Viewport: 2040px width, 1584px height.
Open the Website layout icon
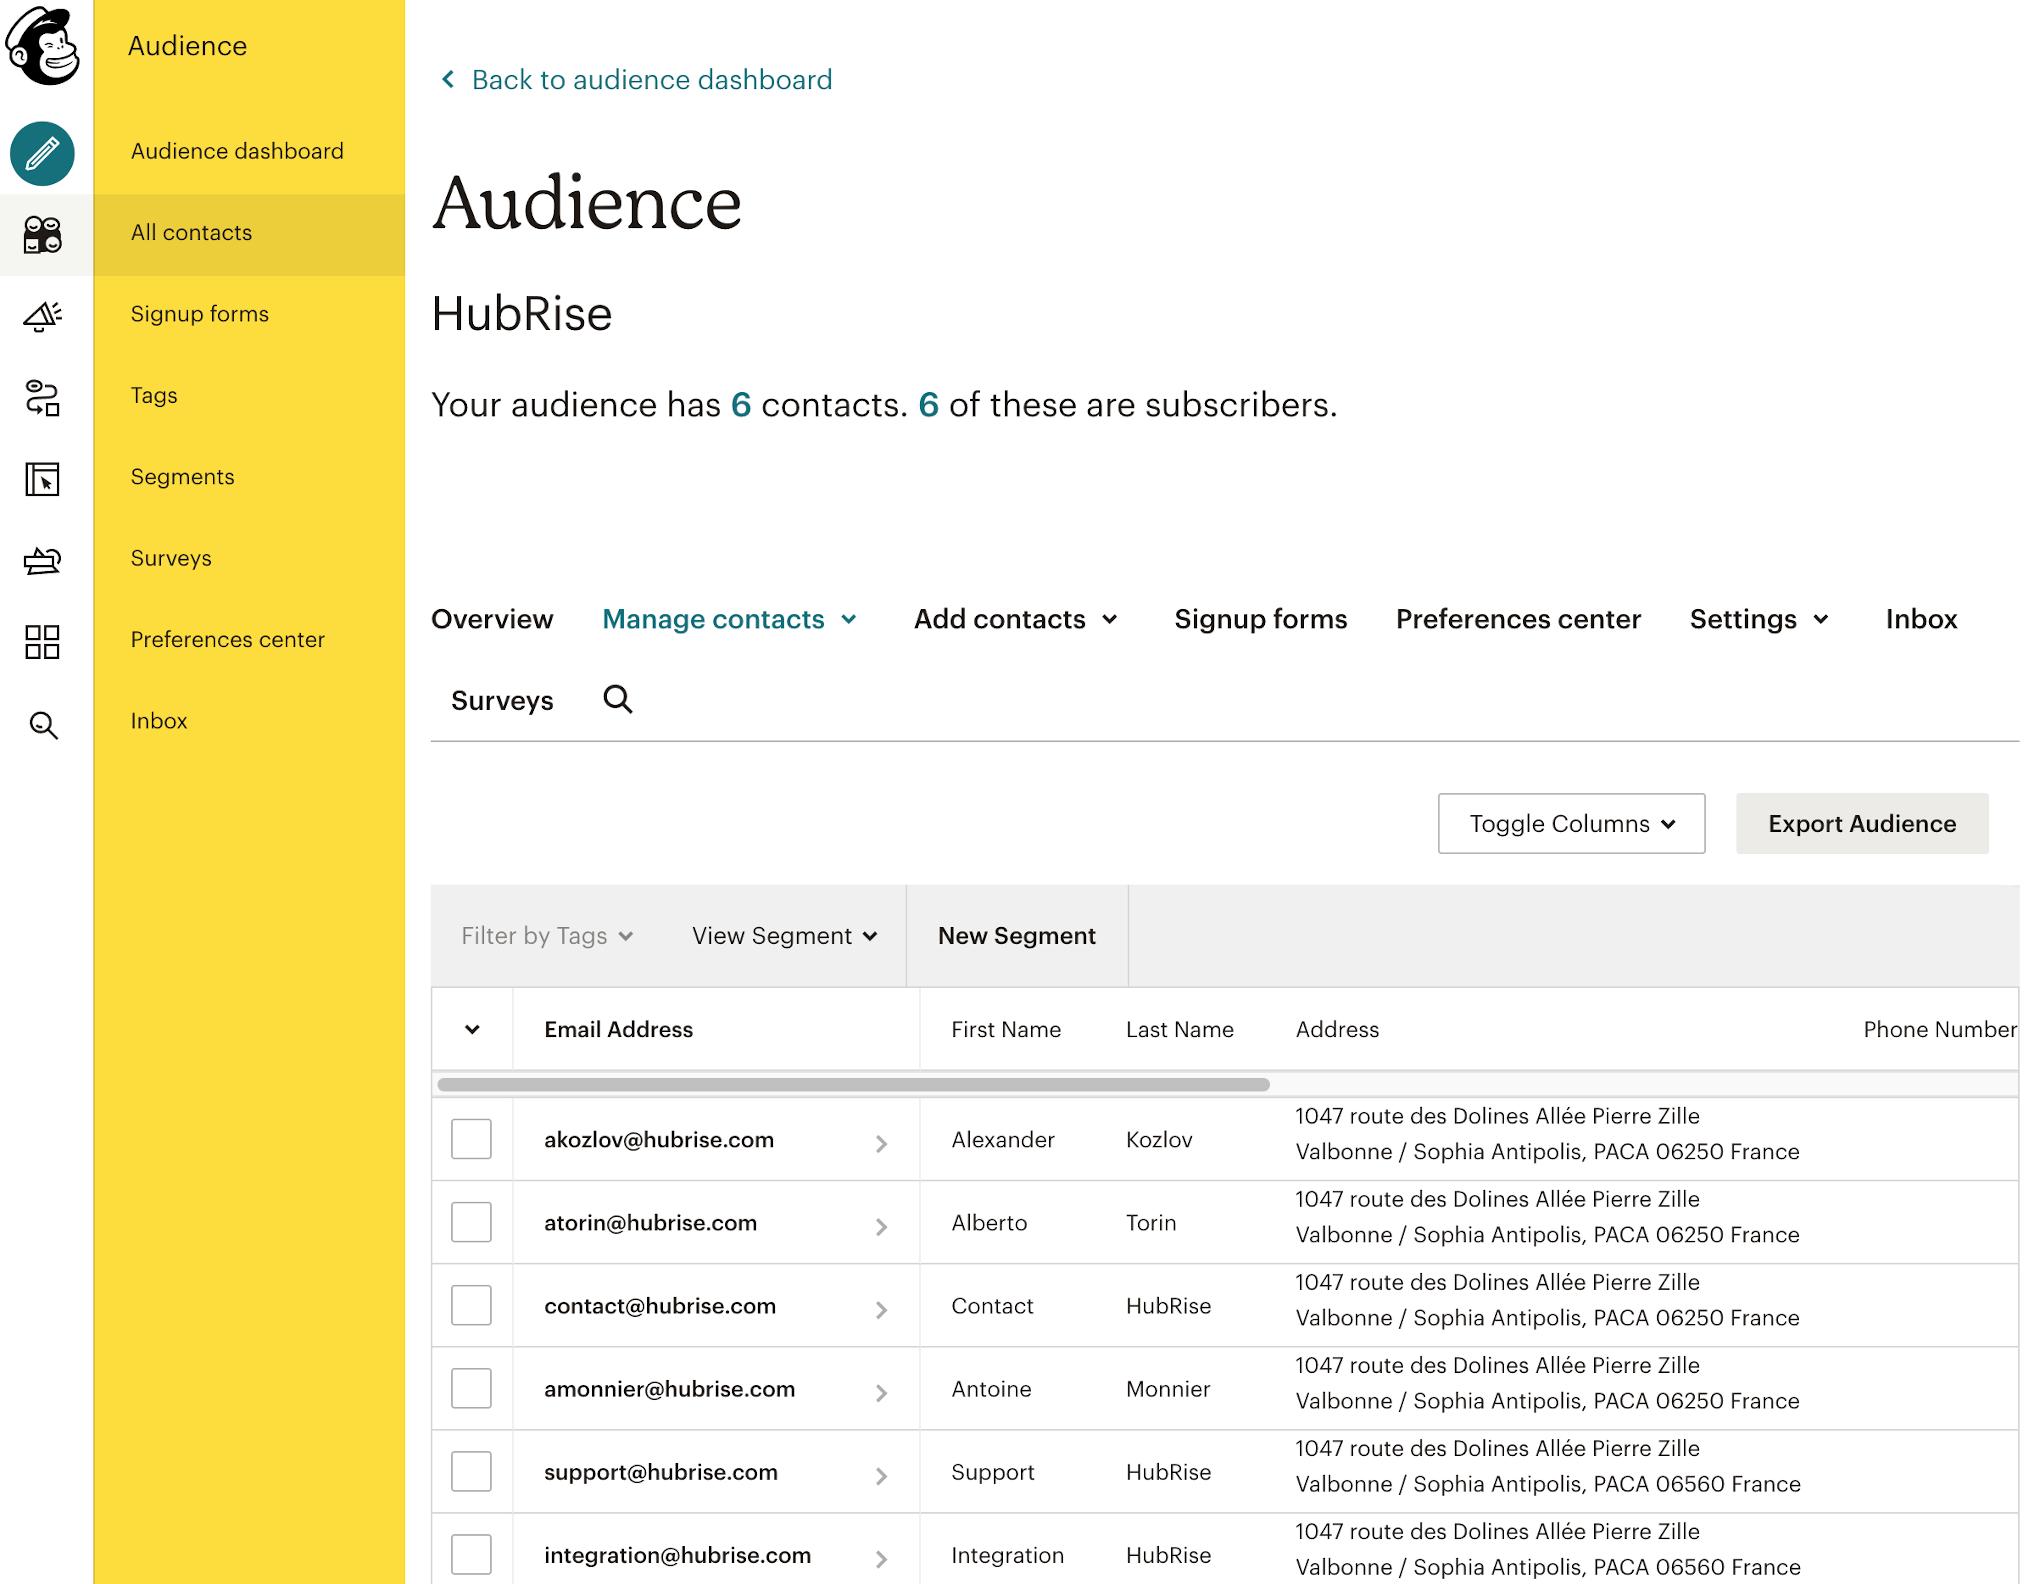point(42,479)
